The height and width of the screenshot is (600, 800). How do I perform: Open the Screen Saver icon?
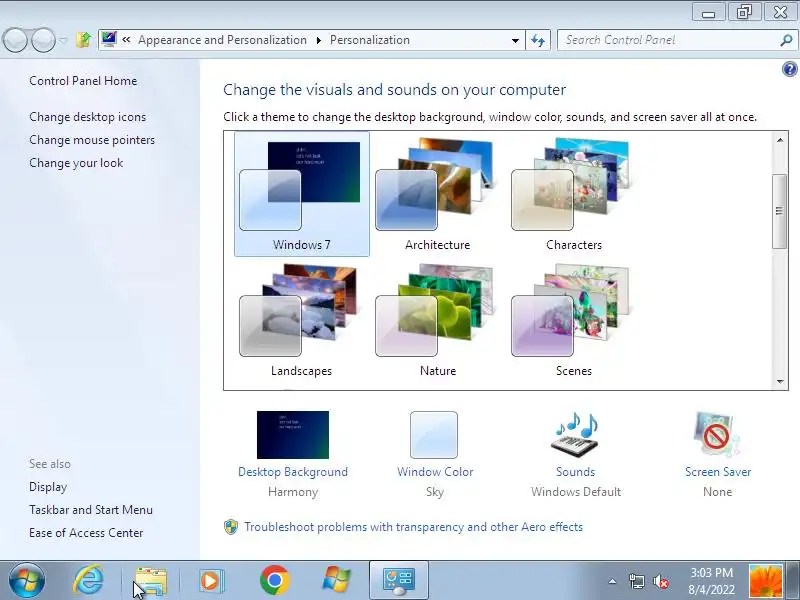pyautogui.click(x=716, y=435)
